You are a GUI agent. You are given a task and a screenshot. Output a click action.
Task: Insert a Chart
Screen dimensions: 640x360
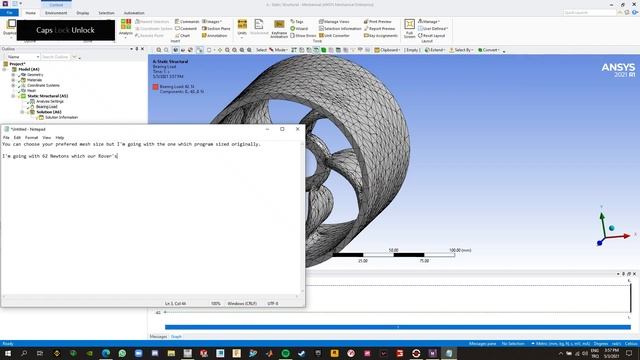point(182,36)
